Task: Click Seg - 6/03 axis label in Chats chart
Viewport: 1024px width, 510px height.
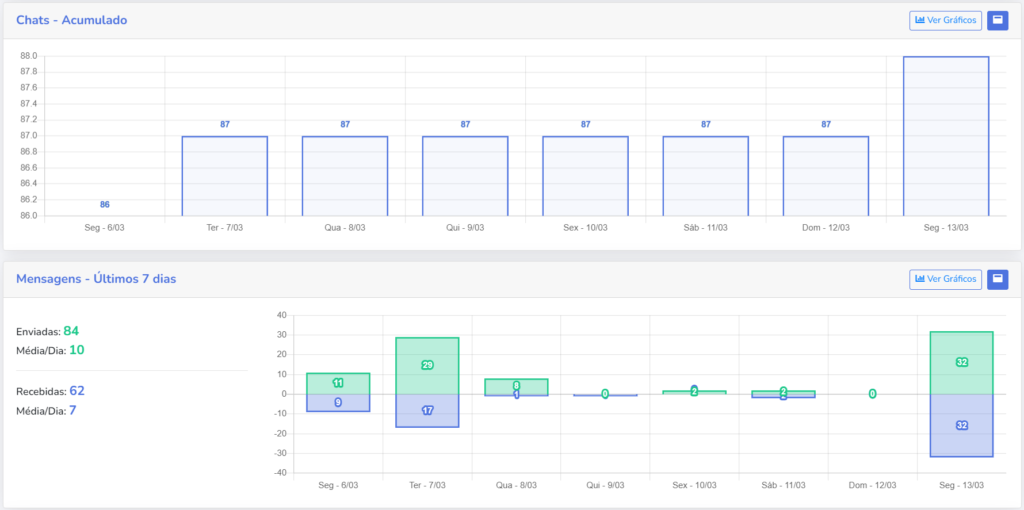Action: tap(104, 227)
